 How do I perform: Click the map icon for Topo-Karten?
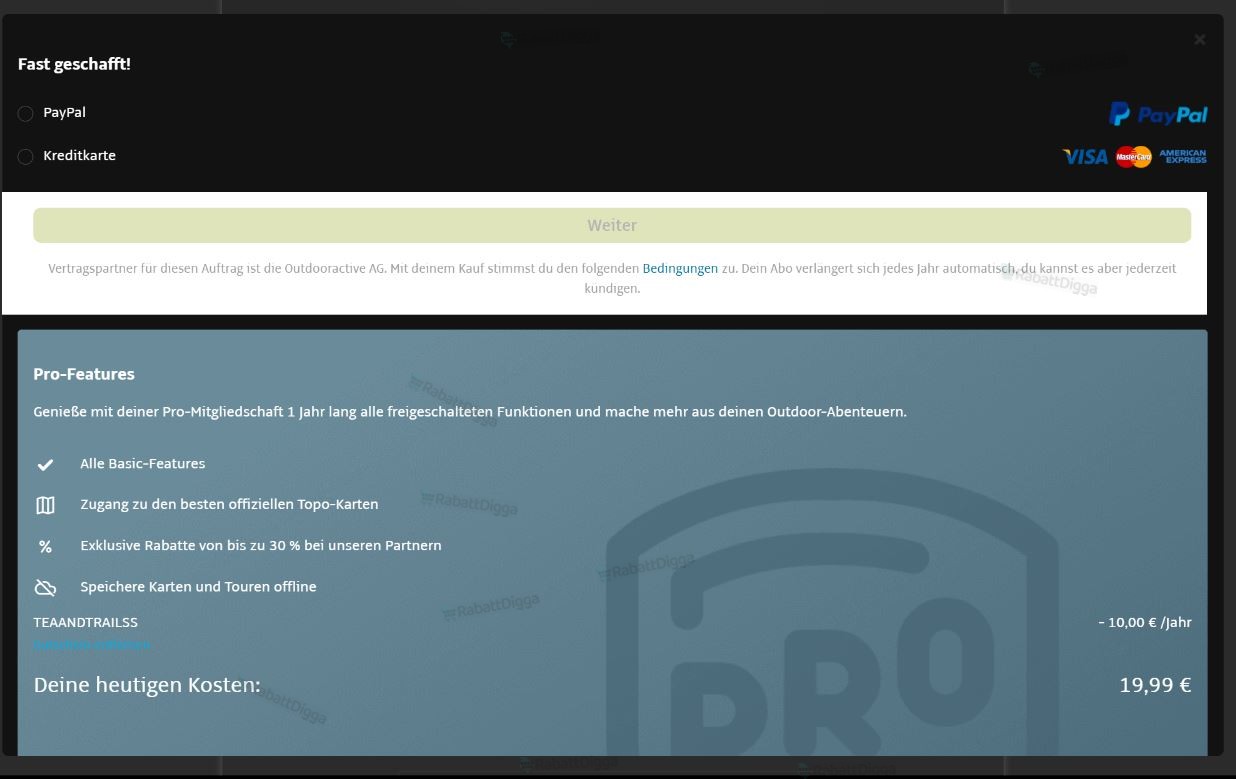click(x=45, y=505)
